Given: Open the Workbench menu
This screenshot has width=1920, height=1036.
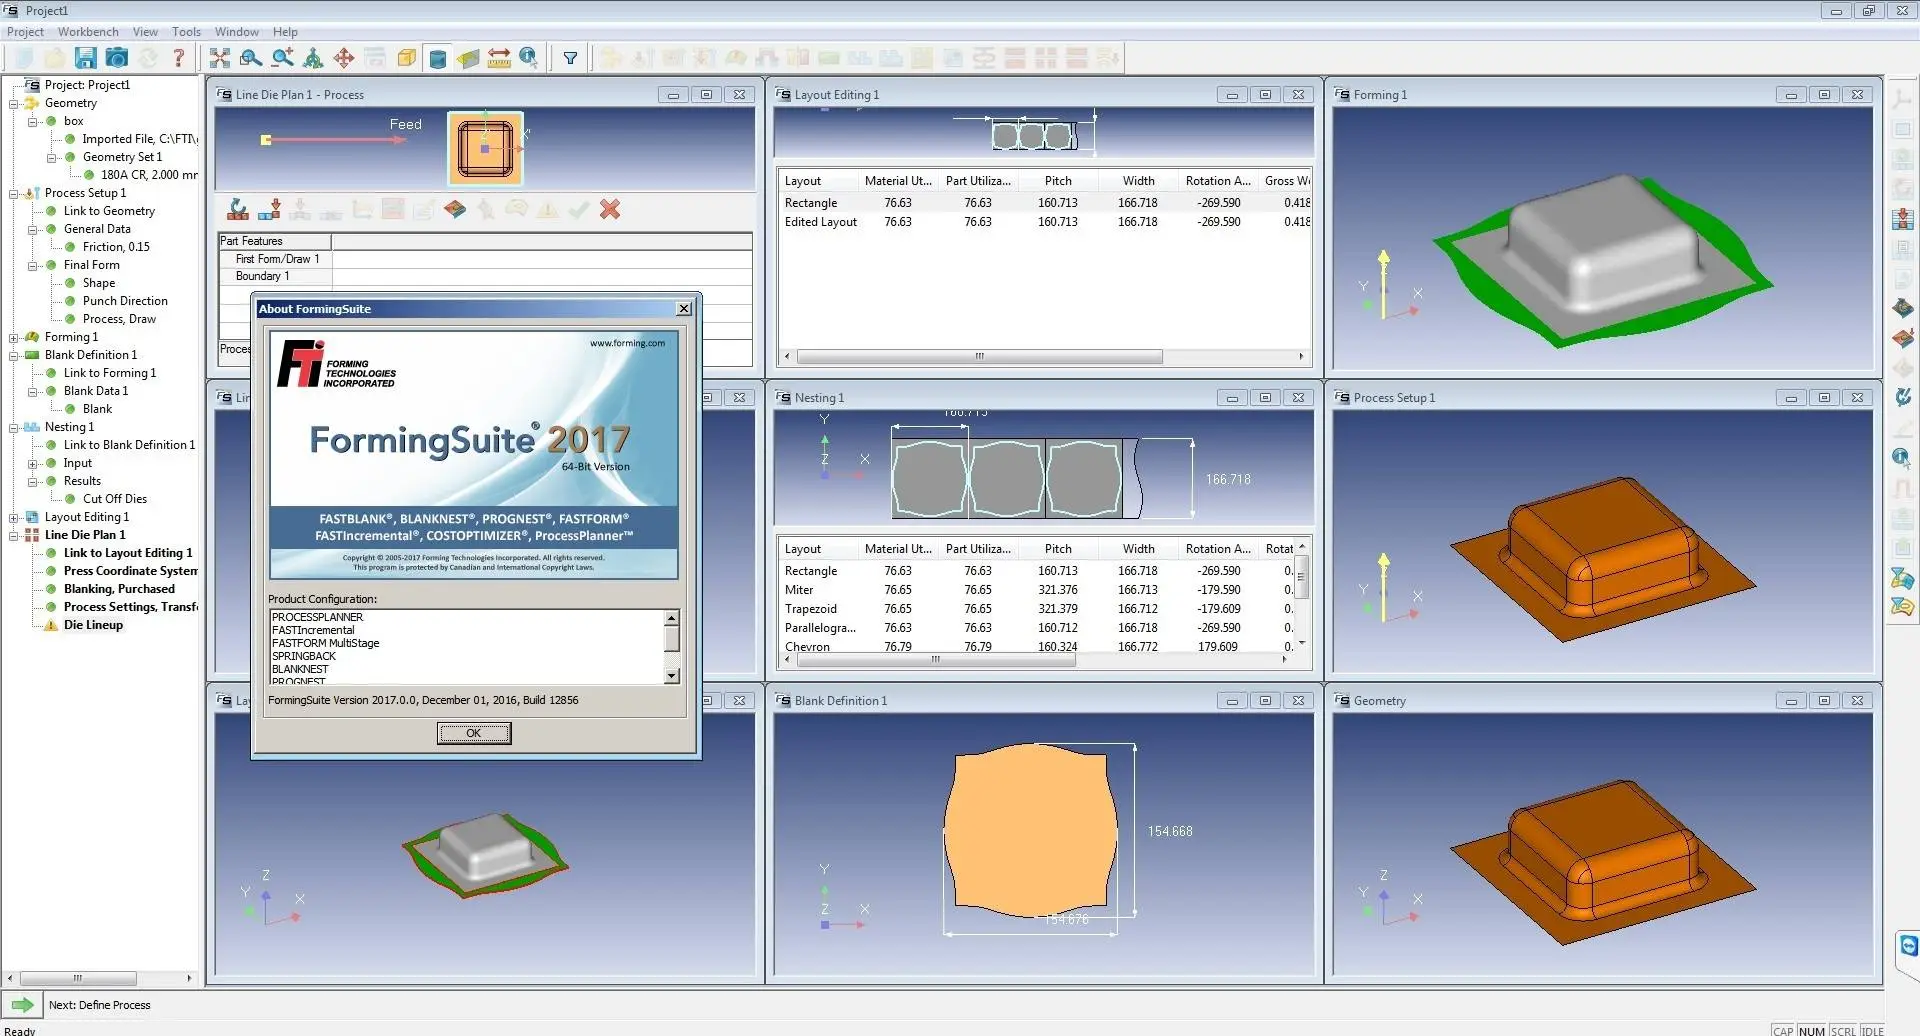Looking at the screenshot, I should [x=88, y=32].
